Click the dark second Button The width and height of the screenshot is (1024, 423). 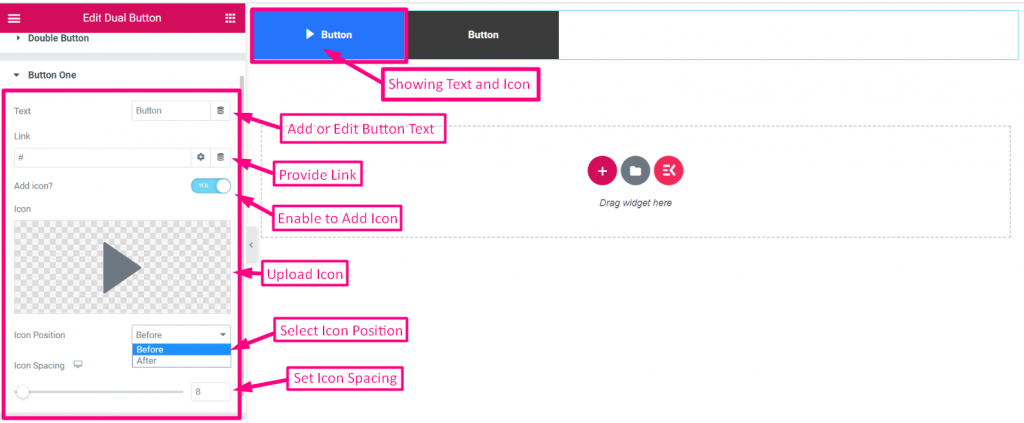pyautogui.click(x=483, y=35)
